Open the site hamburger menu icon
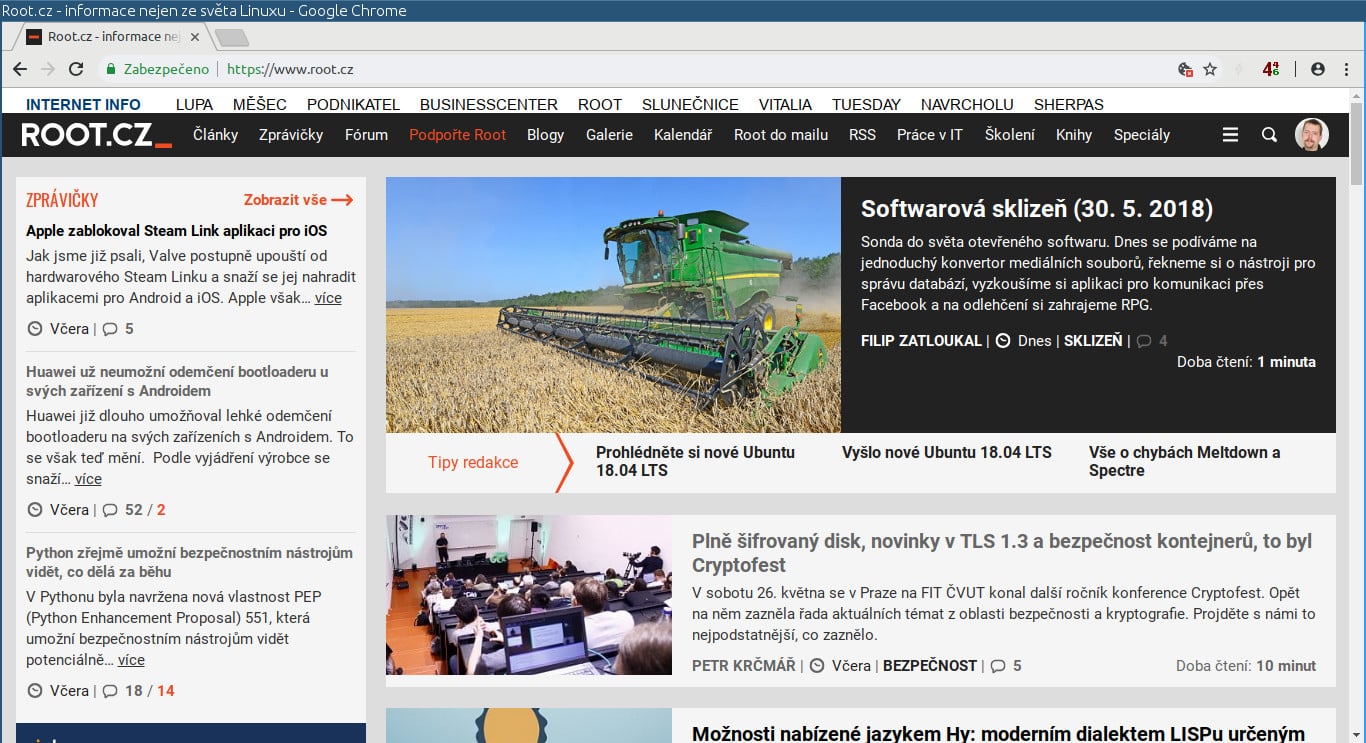This screenshot has width=1366, height=743. tap(1230, 135)
